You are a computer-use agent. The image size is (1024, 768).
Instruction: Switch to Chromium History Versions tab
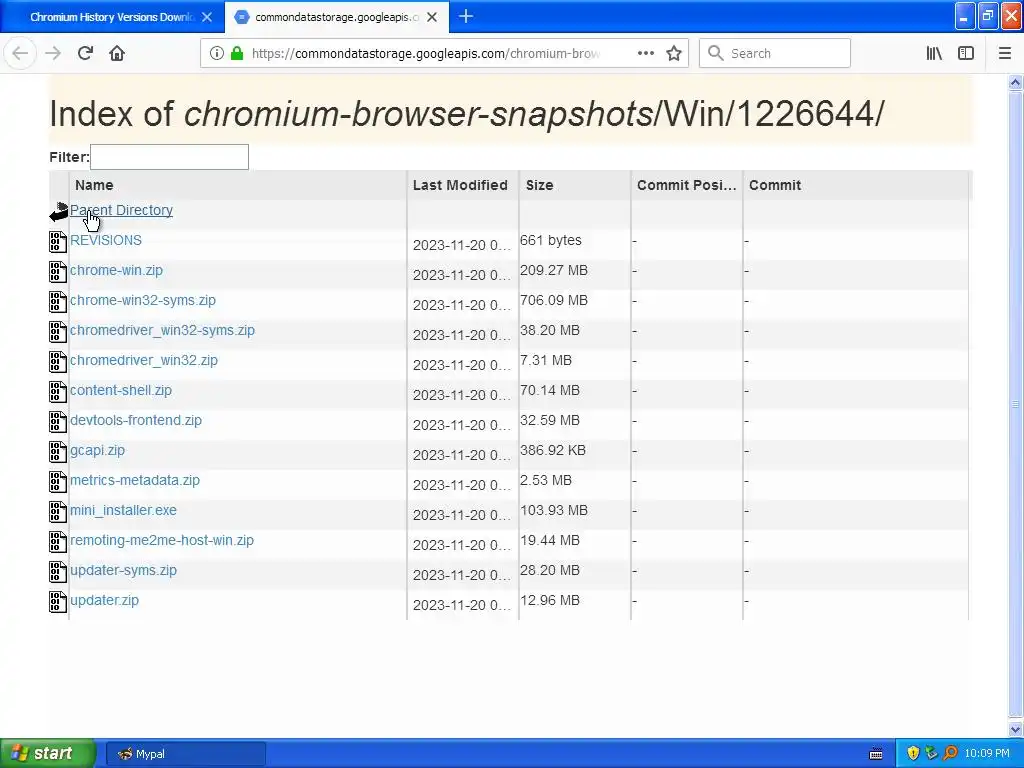pos(112,17)
